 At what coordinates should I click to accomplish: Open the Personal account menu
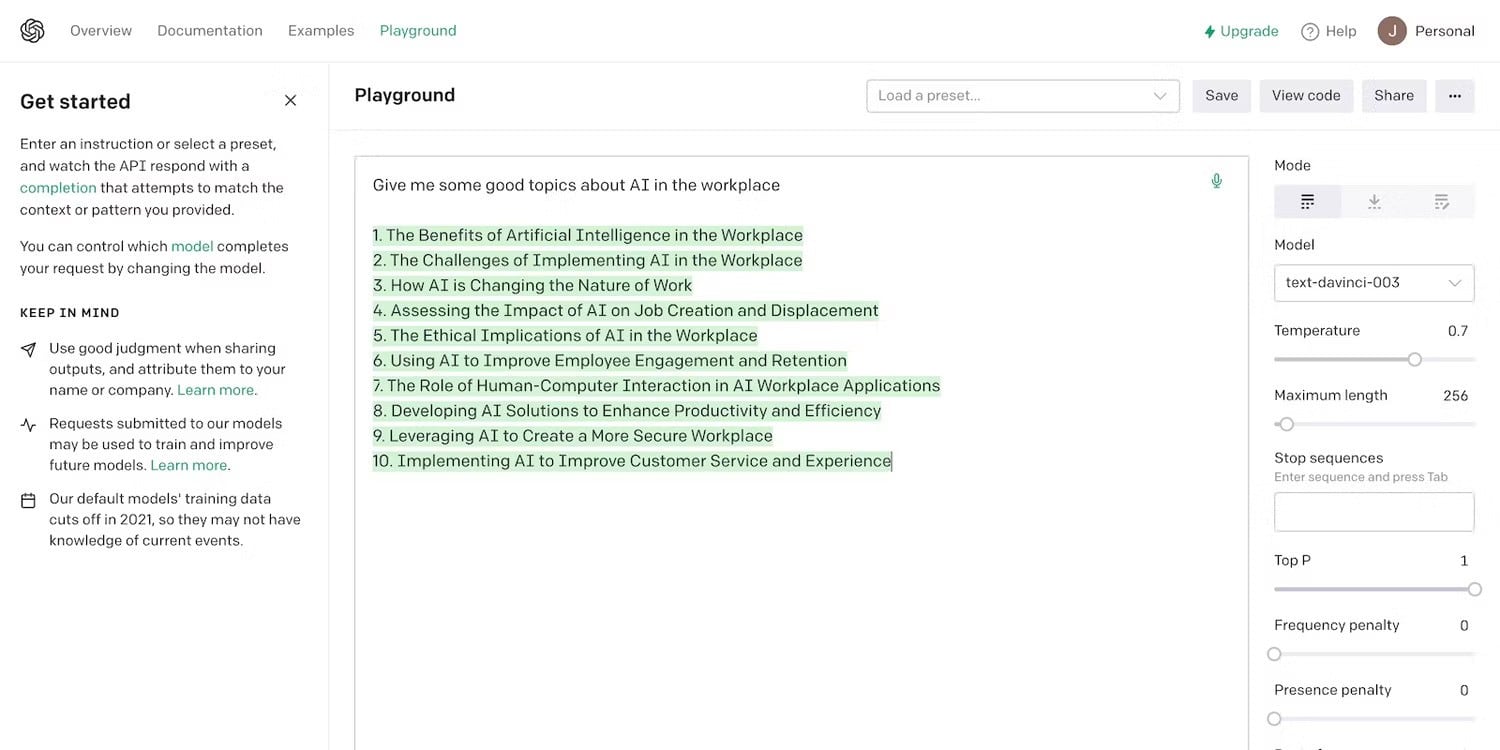coord(1444,31)
